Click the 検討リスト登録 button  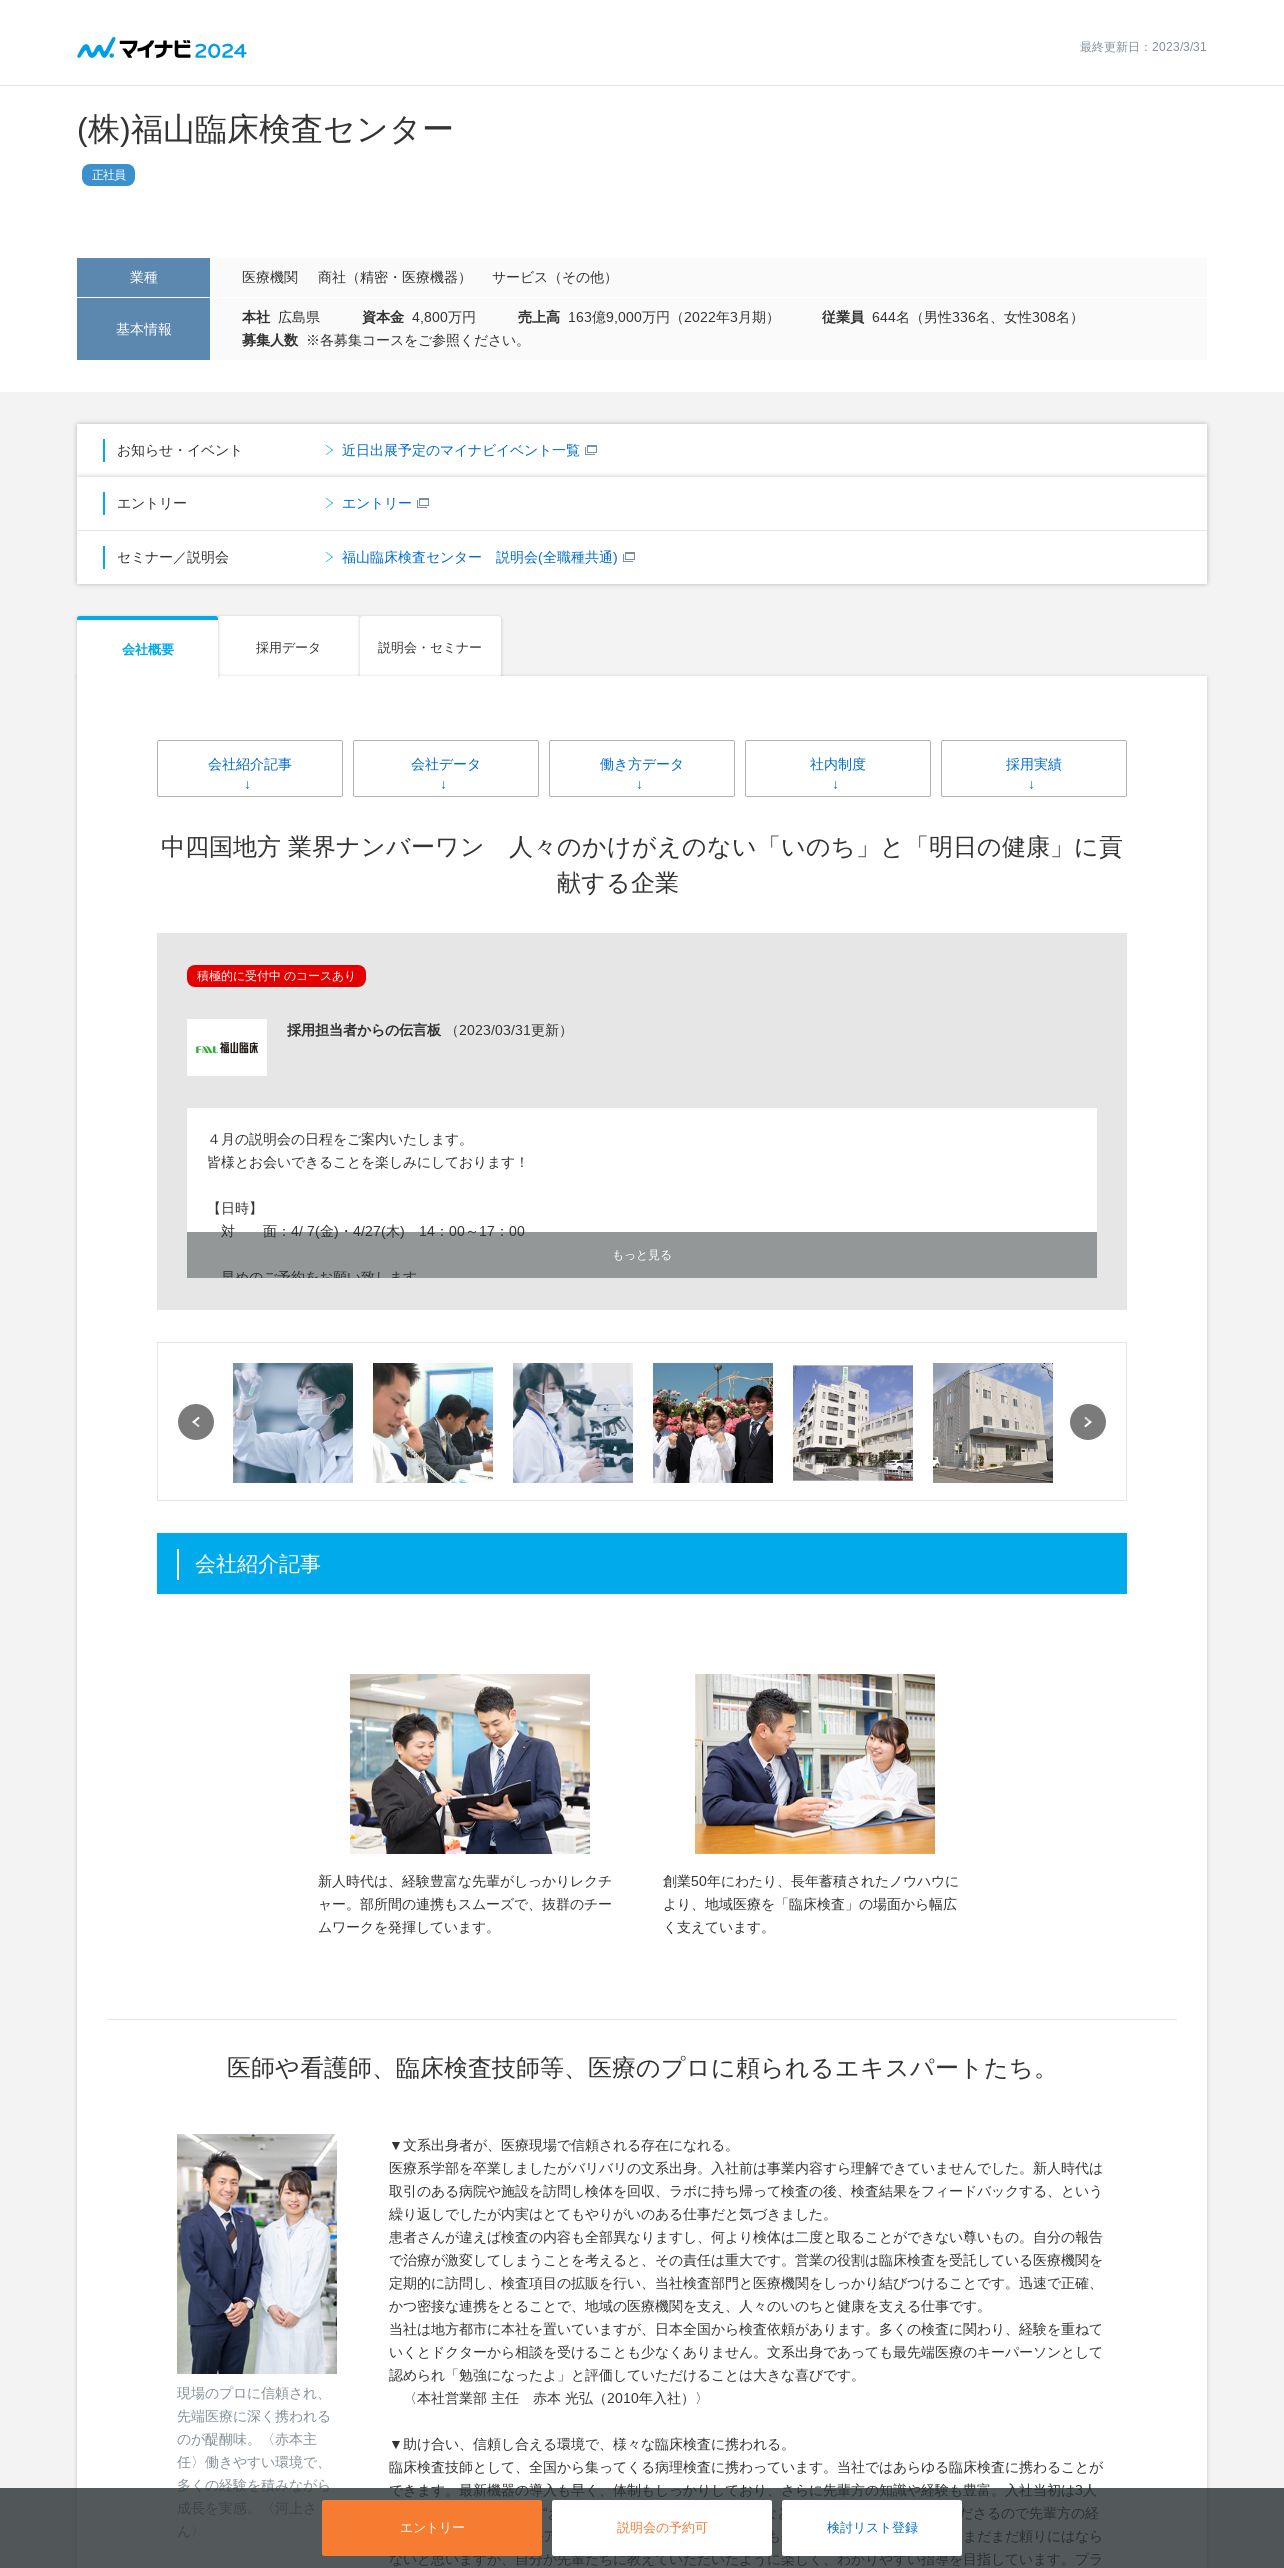(872, 2527)
